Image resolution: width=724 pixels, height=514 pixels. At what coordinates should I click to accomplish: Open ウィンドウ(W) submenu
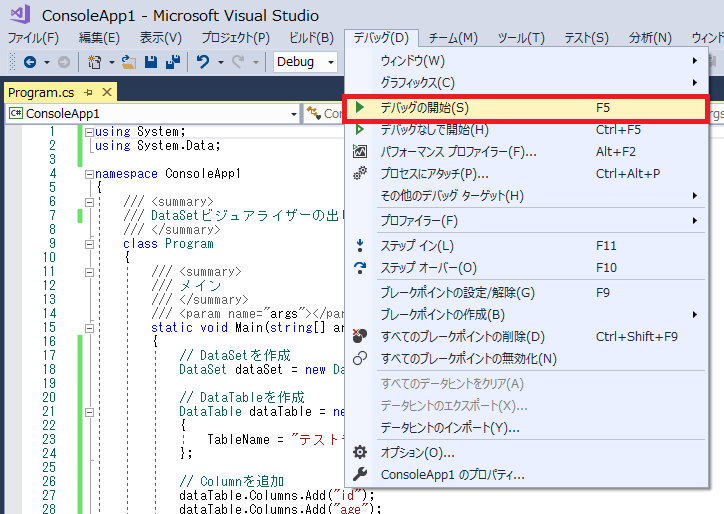click(x=527, y=60)
